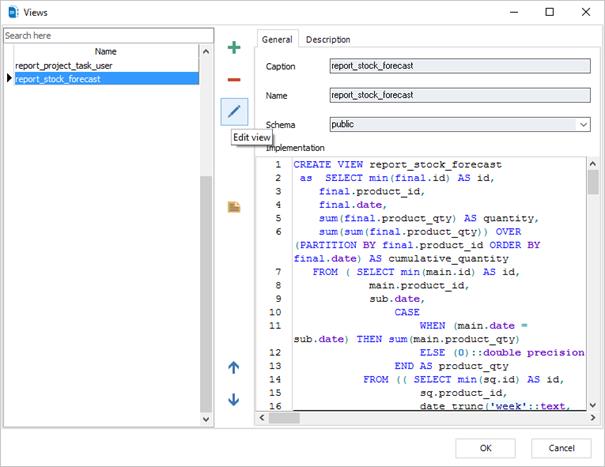Click horizontal scrollbar right arrow
Image resolution: width=605 pixels, height=467 pixels.
(593, 418)
